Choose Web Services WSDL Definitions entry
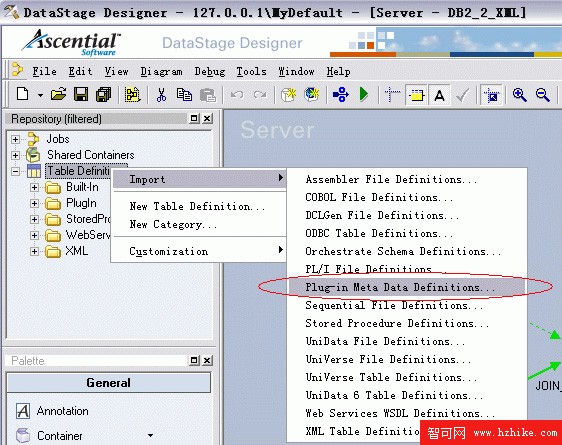The width and height of the screenshot is (562, 445). [408, 413]
